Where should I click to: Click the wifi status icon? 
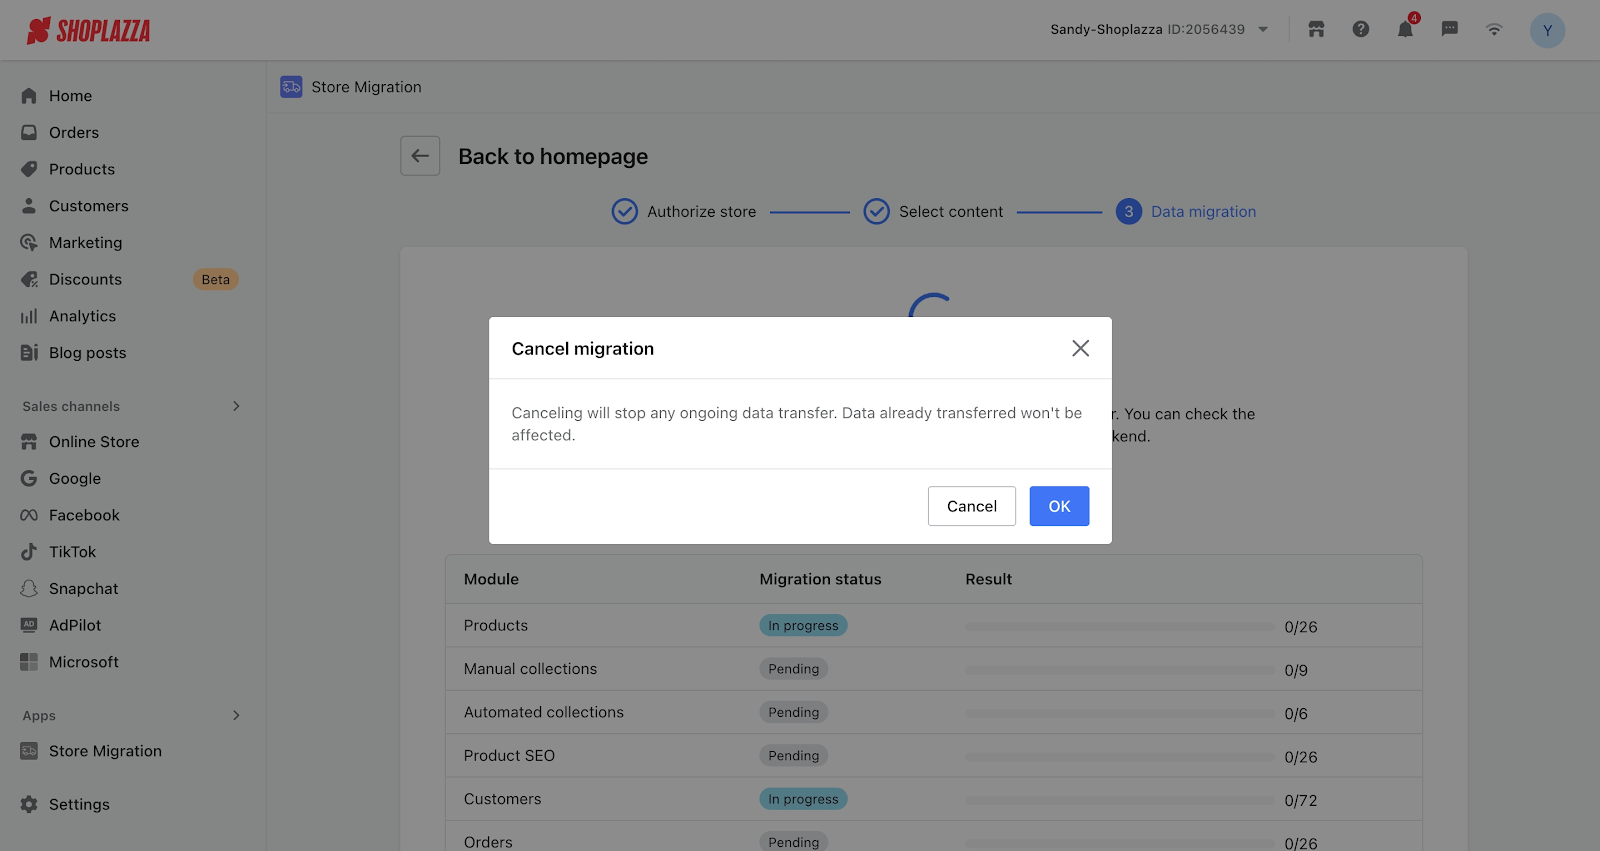(1494, 30)
